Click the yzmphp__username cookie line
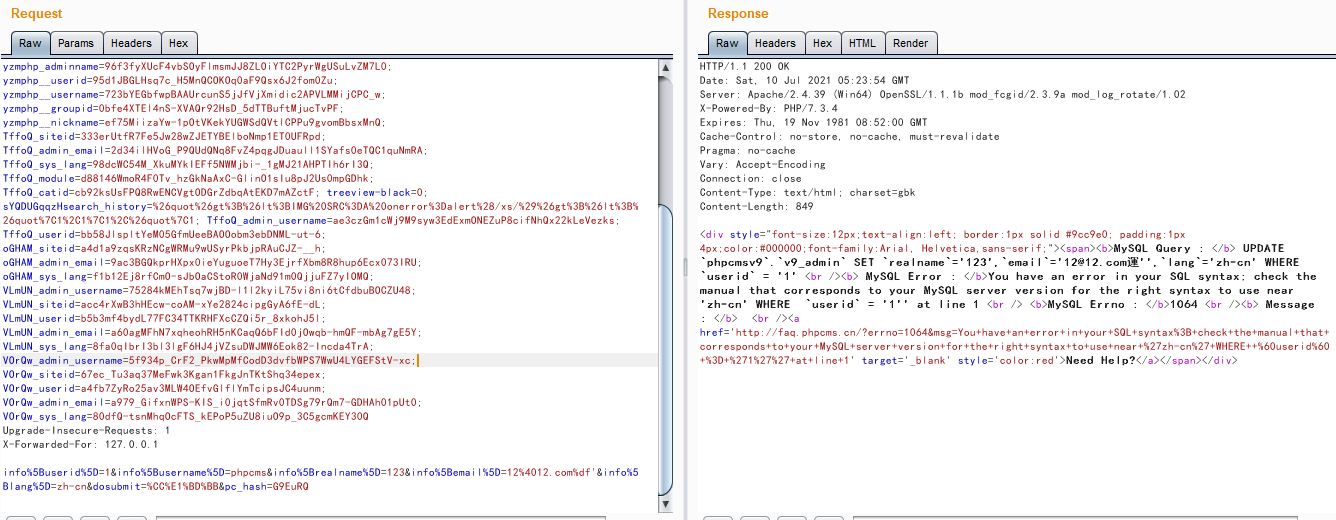Screen dimensions: 1336x520 pos(194,94)
